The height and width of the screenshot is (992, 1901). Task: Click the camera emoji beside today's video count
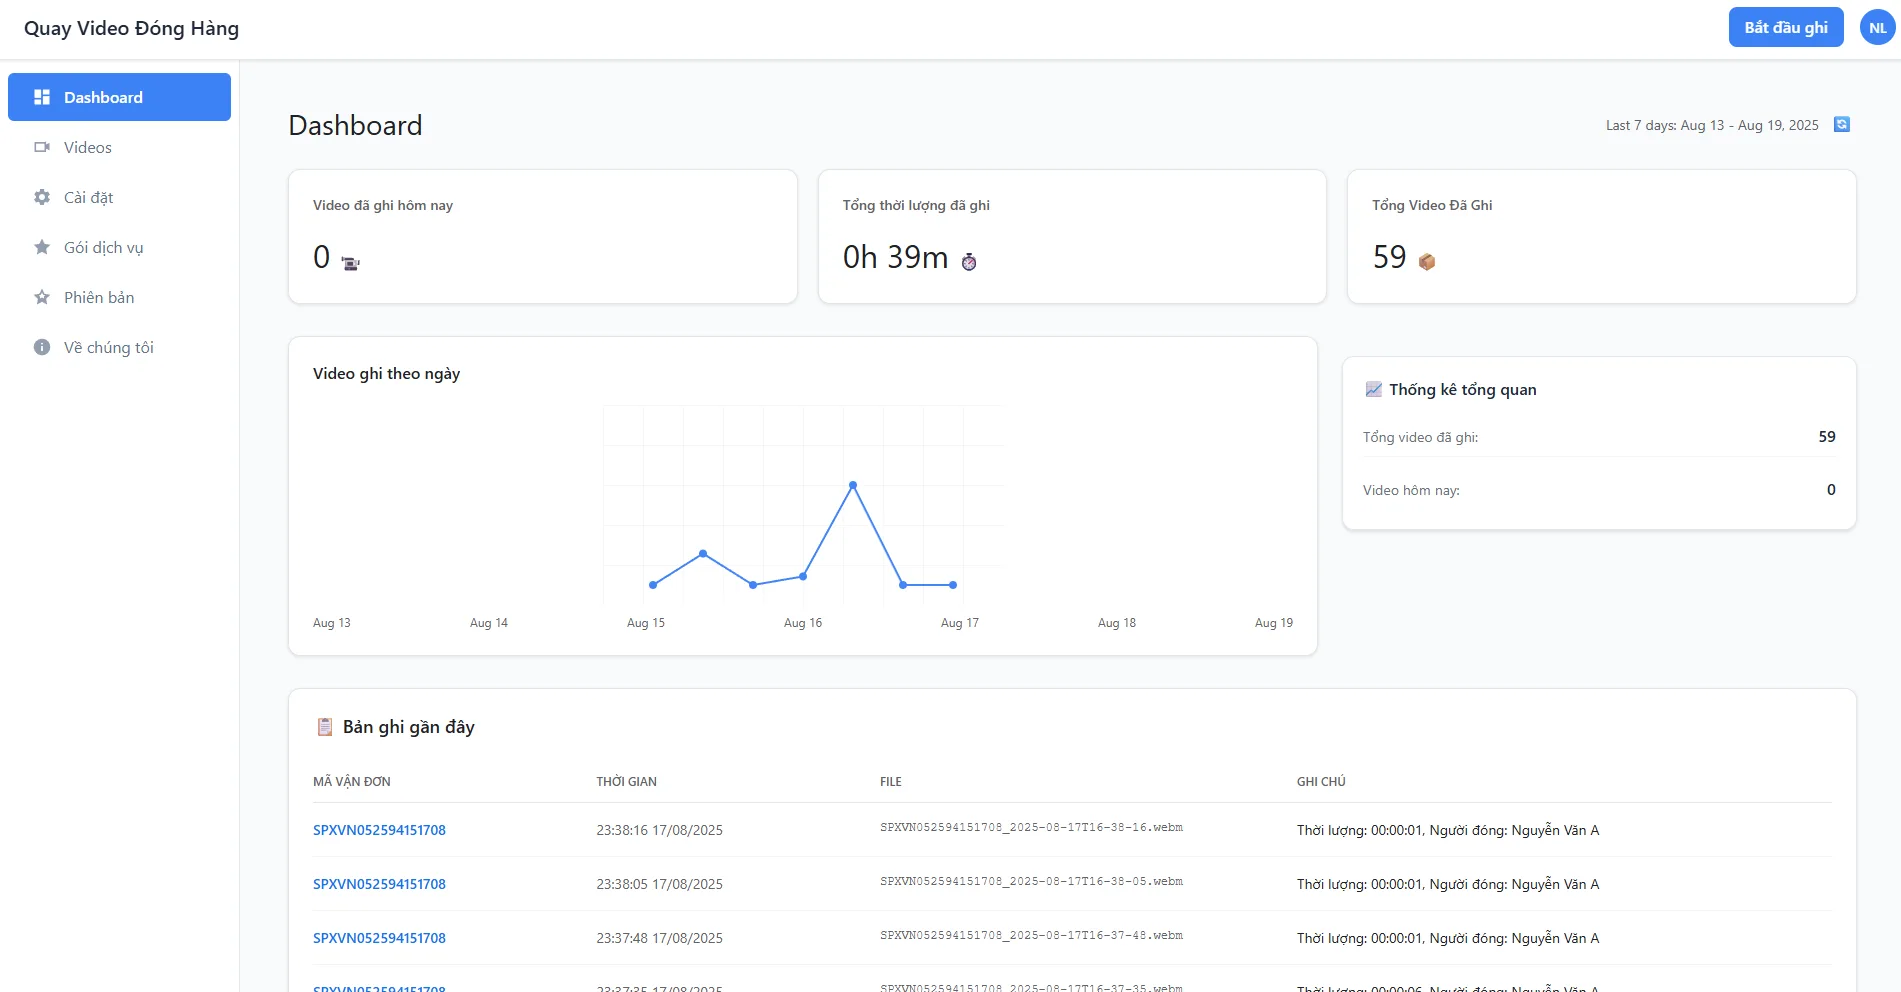[350, 263]
